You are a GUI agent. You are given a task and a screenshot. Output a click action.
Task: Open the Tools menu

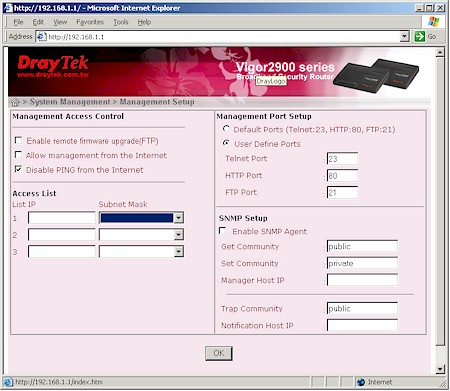(x=121, y=22)
